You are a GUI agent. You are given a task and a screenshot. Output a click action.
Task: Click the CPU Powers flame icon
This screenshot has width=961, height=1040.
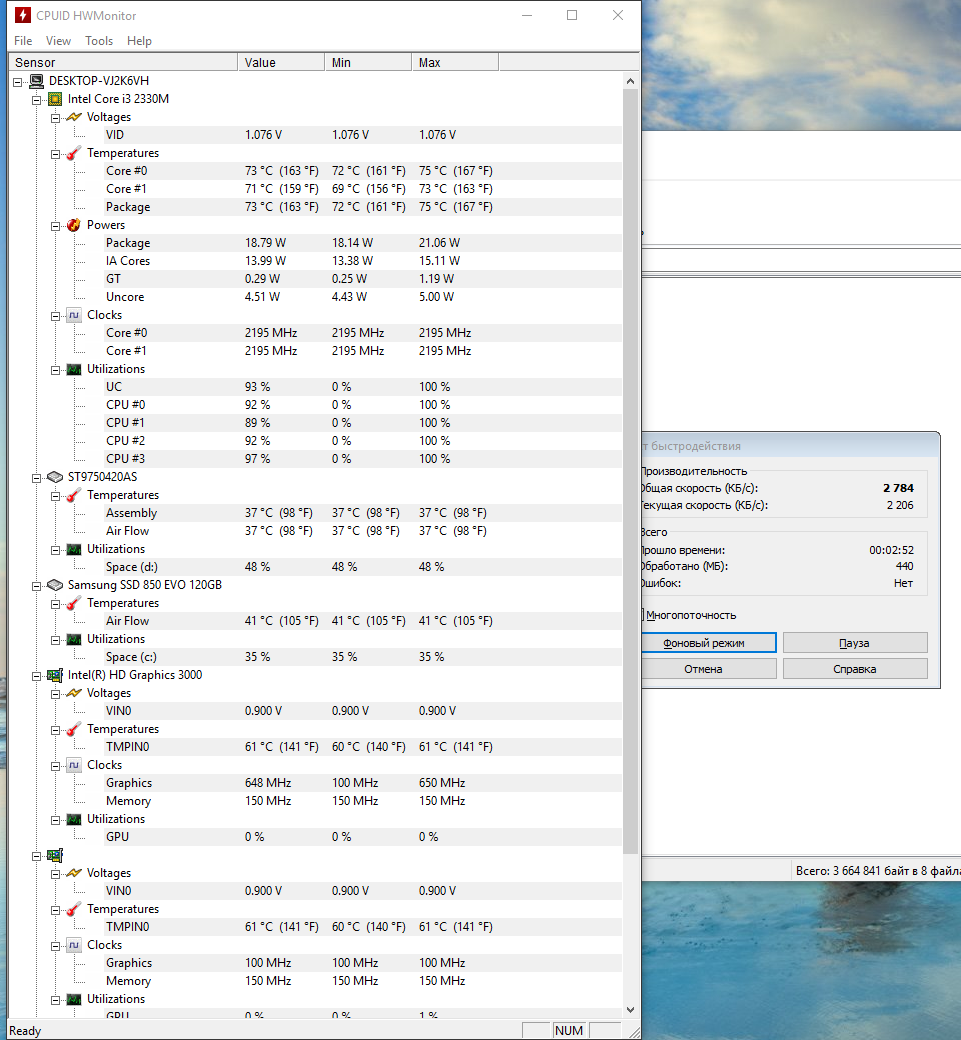(74, 225)
